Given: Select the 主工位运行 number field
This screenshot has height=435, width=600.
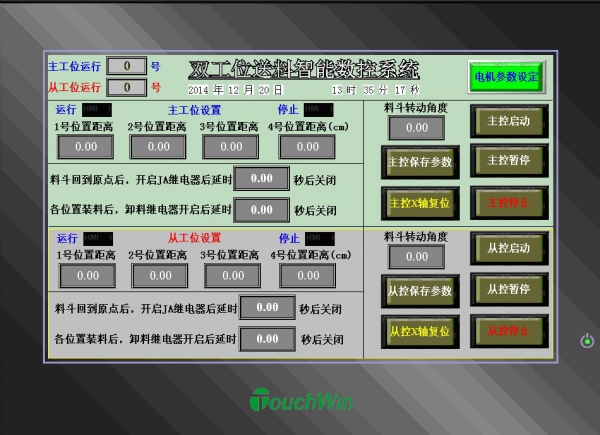Looking at the screenshot, I should click(126, 66).
